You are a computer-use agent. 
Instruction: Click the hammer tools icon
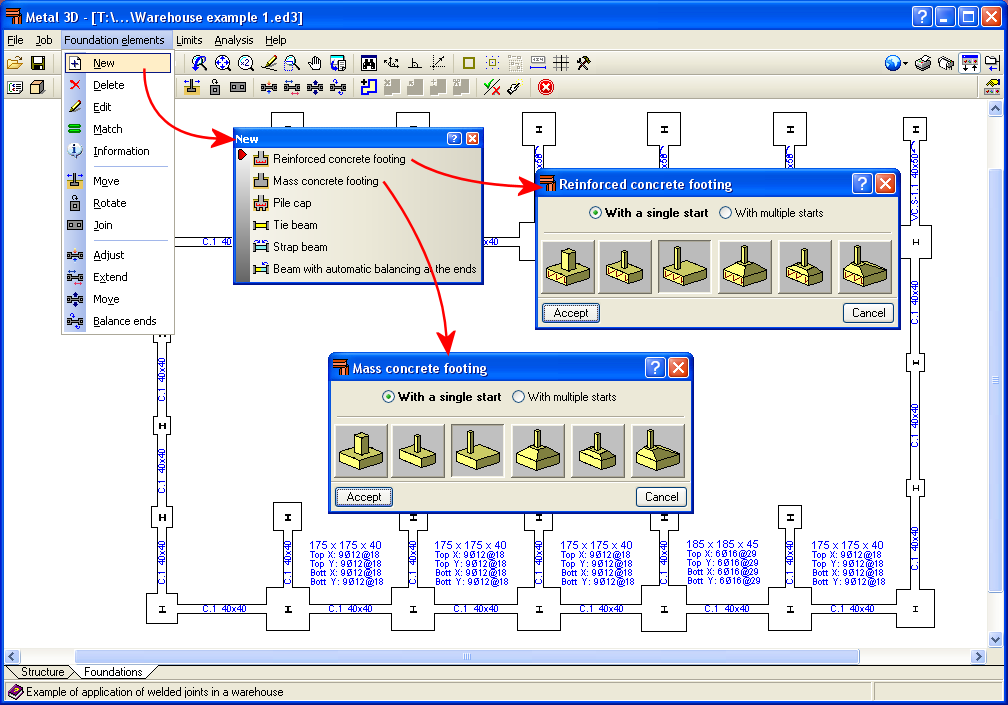click(584, 63)
